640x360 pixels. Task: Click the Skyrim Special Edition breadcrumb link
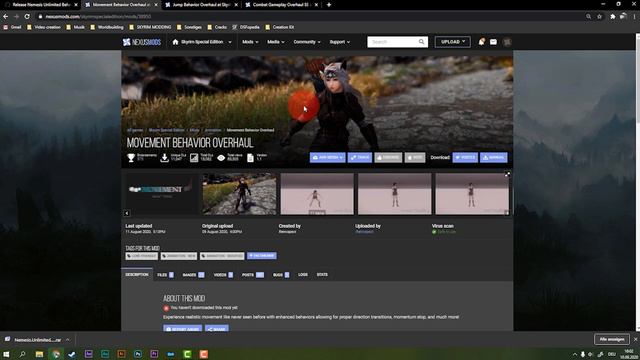point(167,130)
